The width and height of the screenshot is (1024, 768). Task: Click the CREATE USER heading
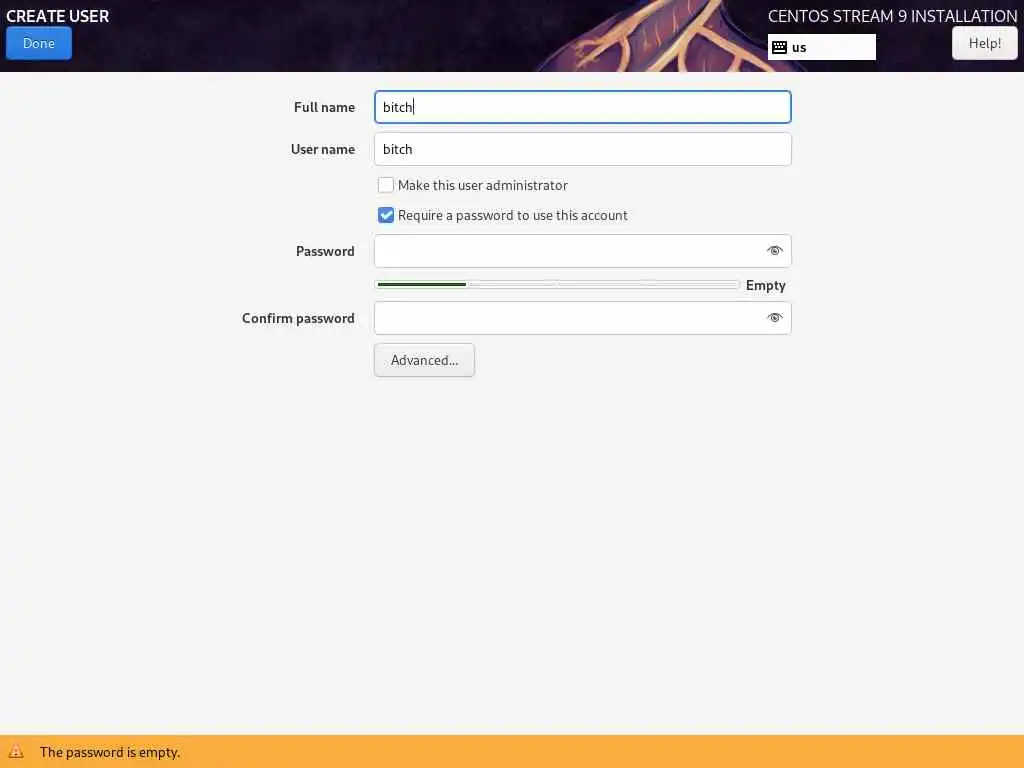(57, 16)
